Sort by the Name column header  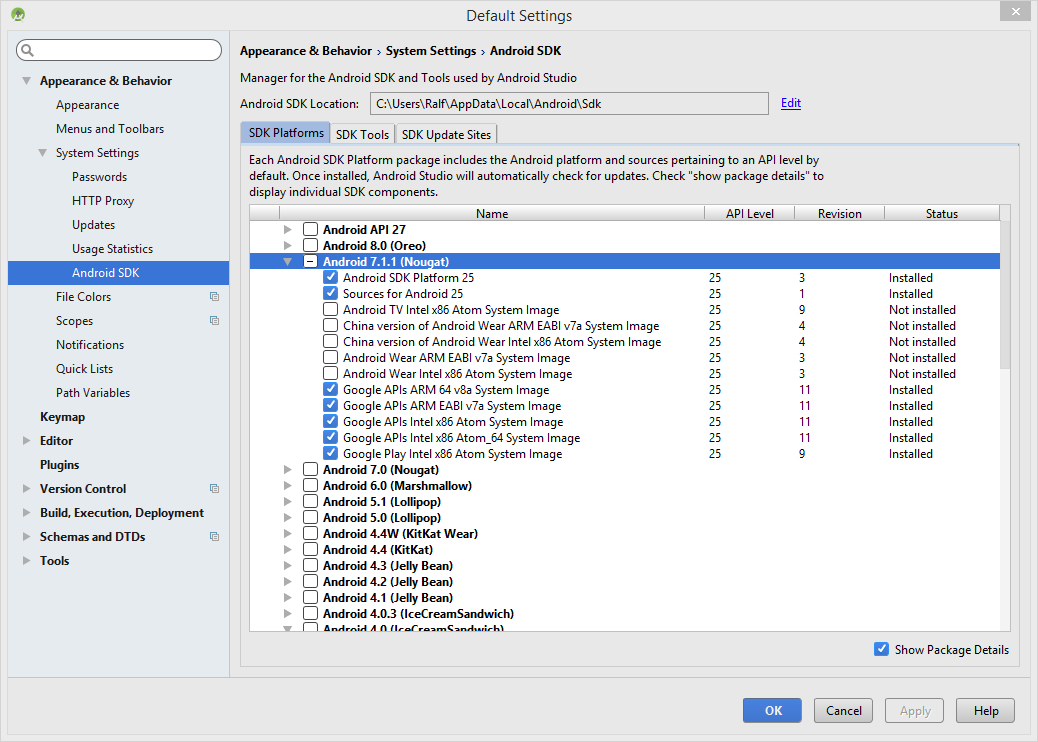(492, 213)
